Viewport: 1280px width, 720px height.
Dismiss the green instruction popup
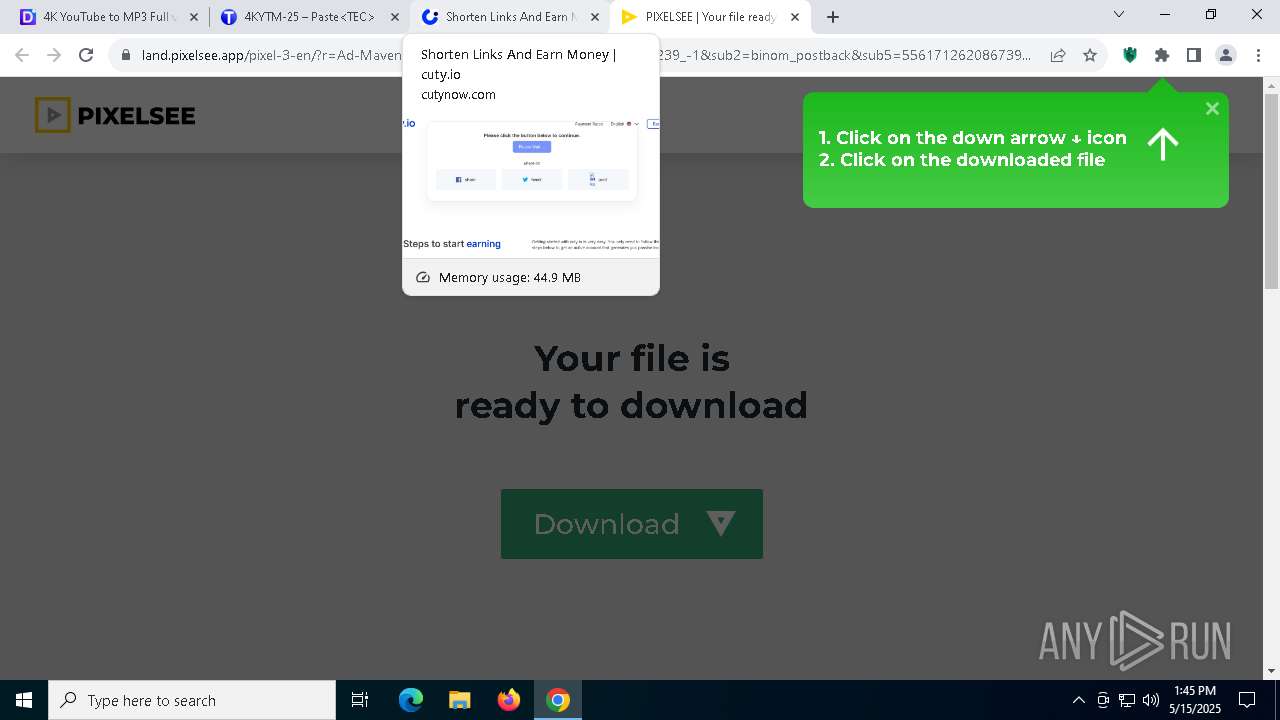(1212, 109)
